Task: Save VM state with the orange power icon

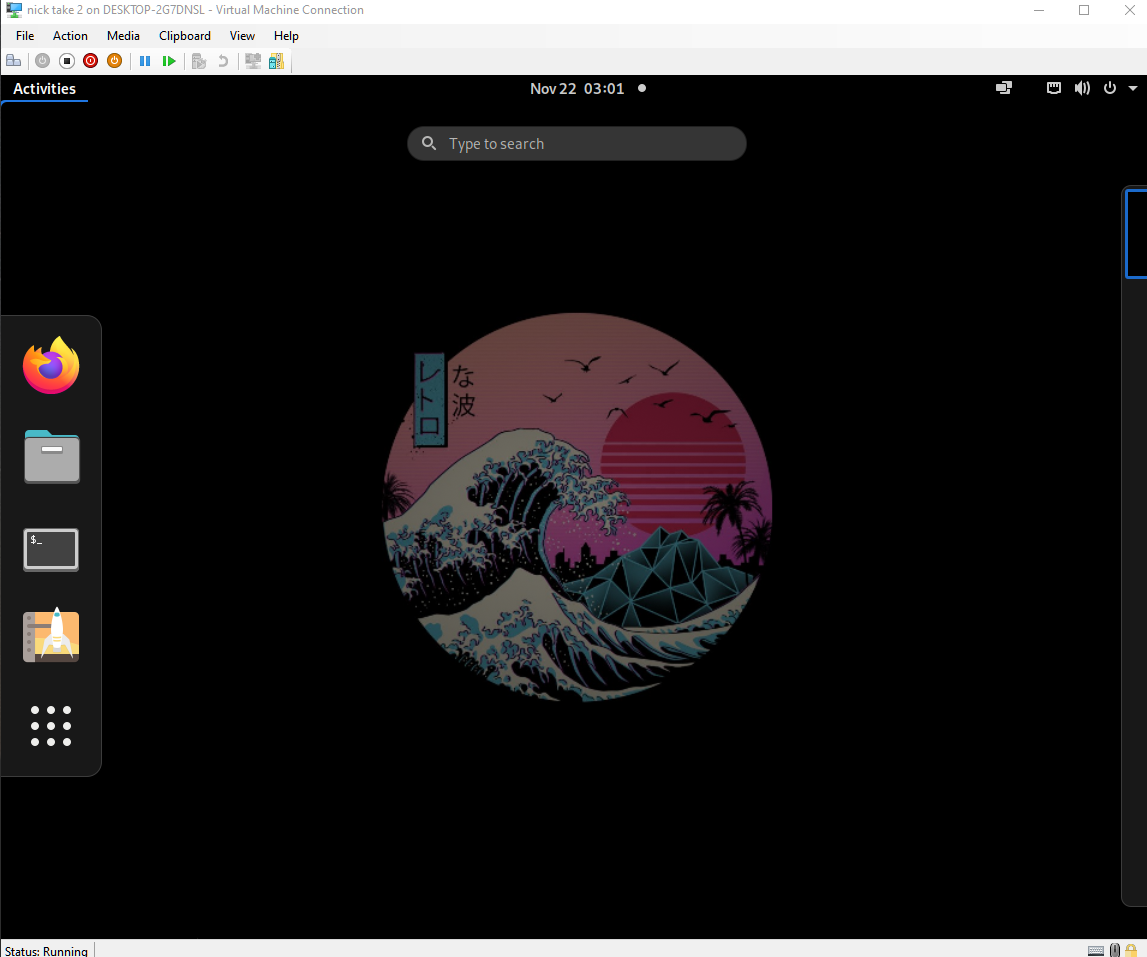Action: [x=115, y=61]
